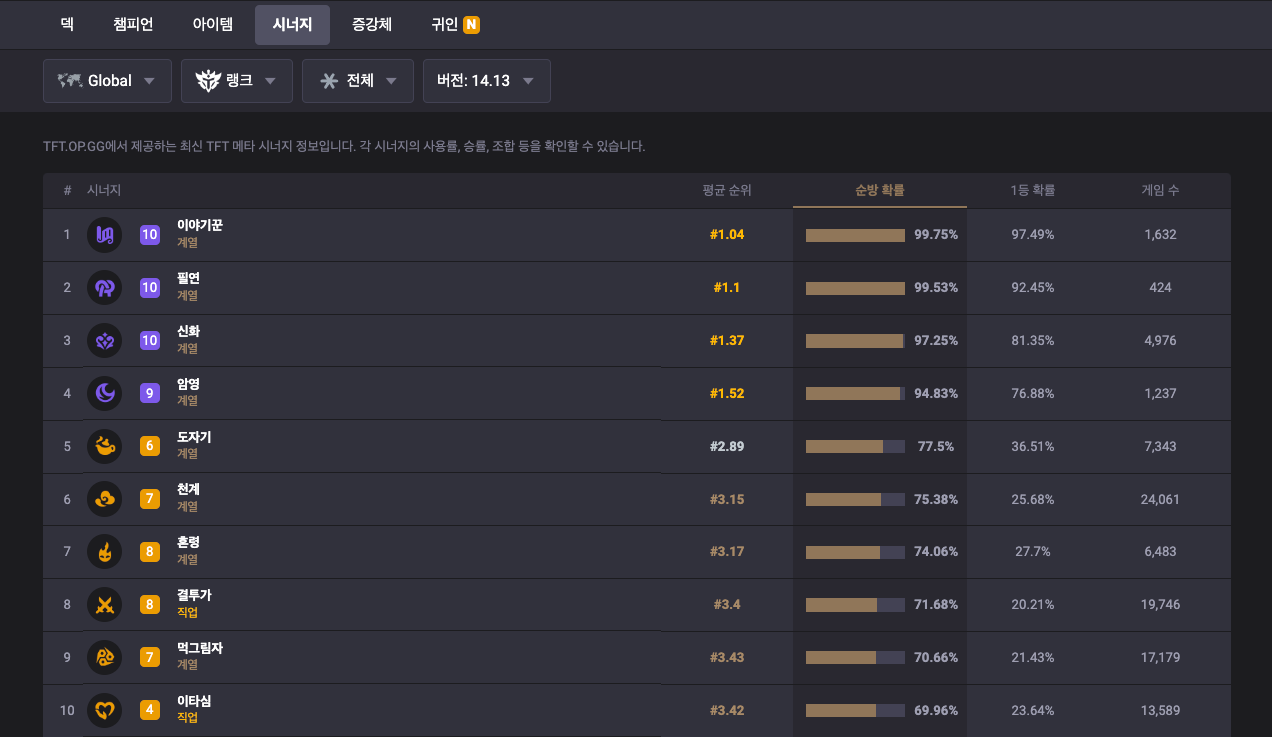Open the 랭크 game mode dropdown

click(236, 81)
